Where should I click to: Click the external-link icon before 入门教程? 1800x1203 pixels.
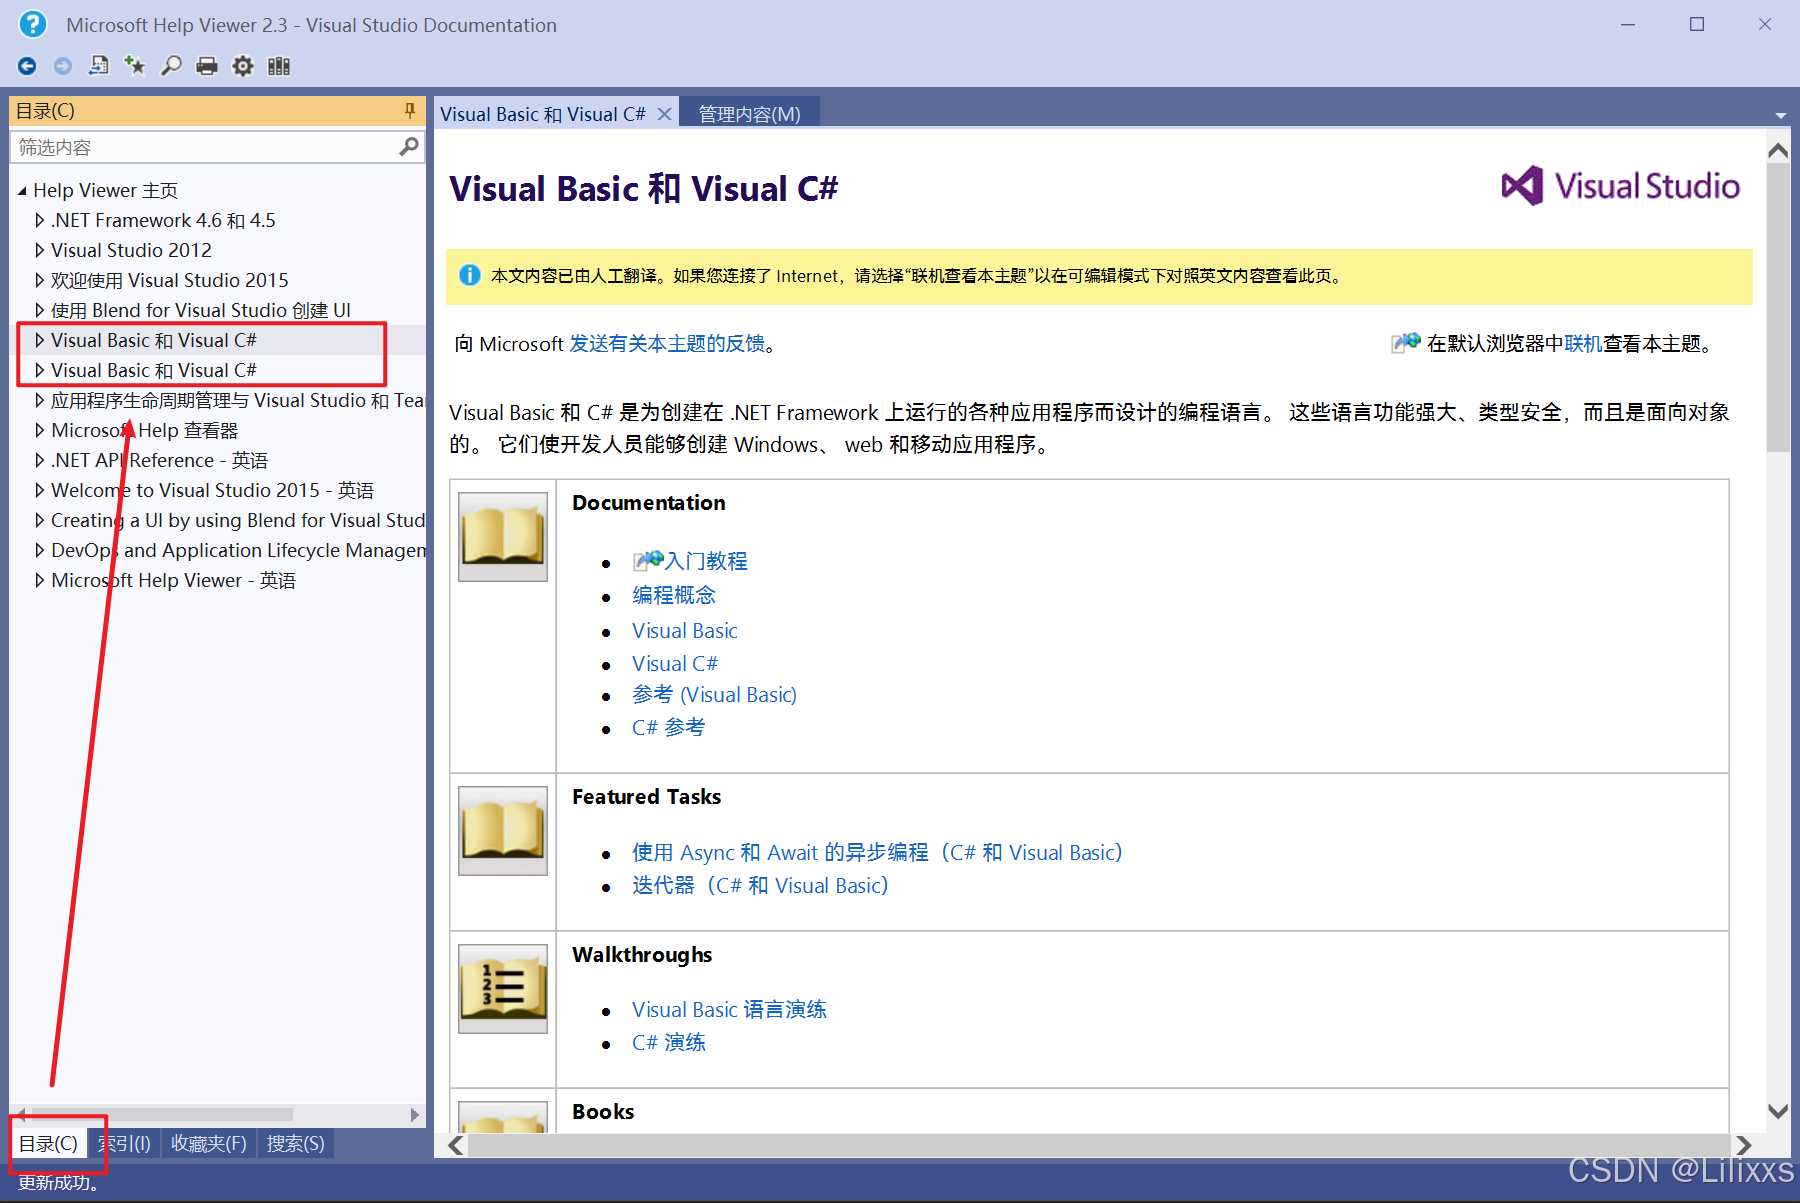(x=648, y=560)
